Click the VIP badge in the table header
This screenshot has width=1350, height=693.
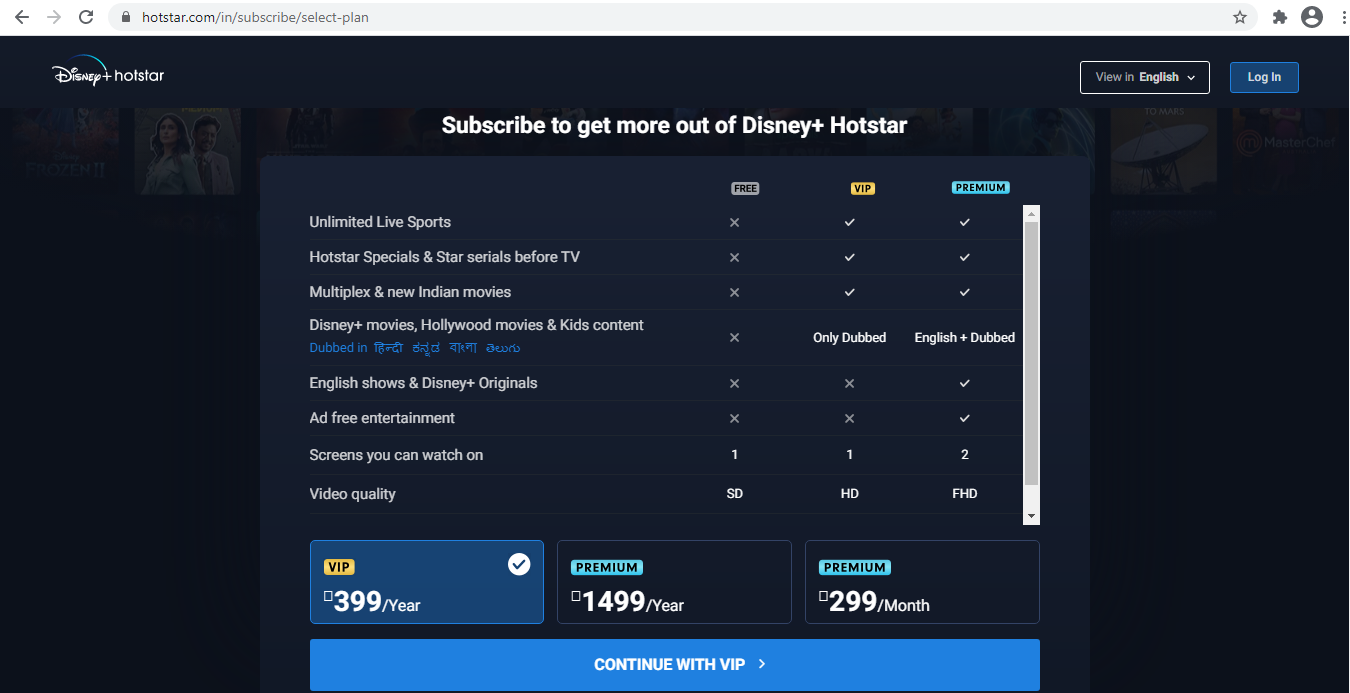(862, 188)
